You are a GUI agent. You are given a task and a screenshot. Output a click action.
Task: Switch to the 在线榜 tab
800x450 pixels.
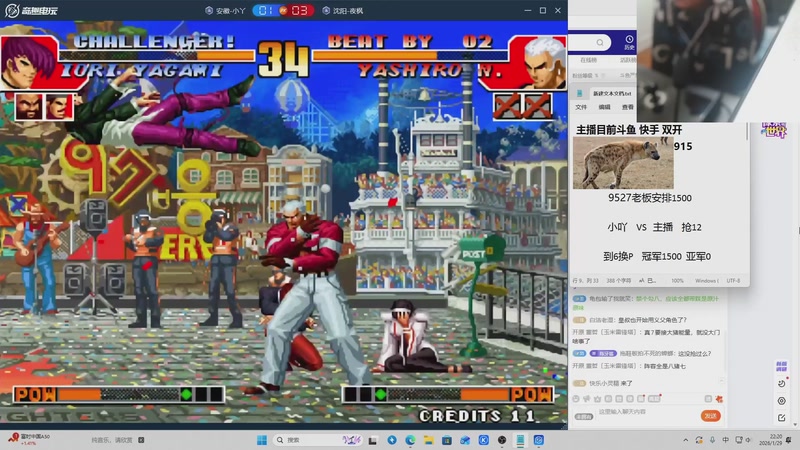(588, 60)
